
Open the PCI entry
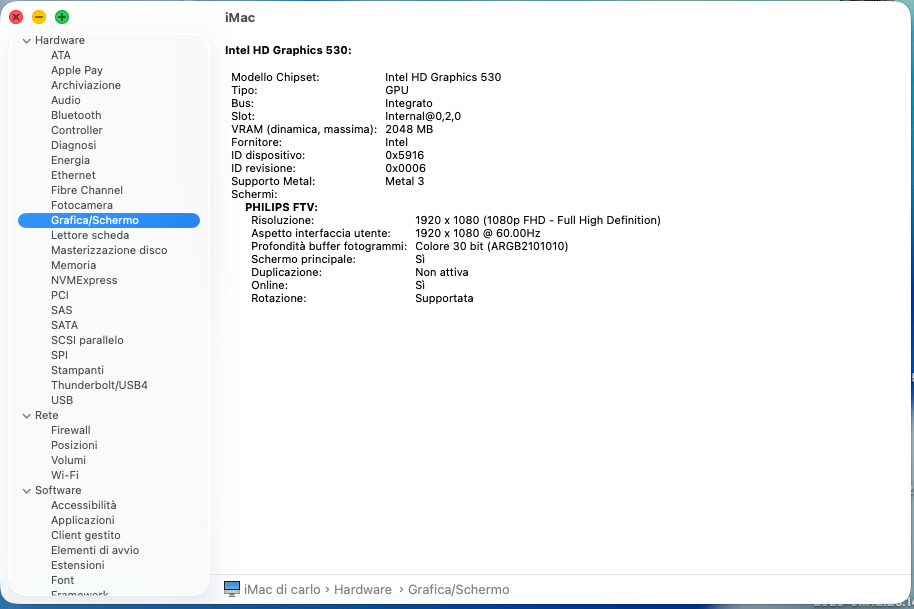tap(59, 295)
